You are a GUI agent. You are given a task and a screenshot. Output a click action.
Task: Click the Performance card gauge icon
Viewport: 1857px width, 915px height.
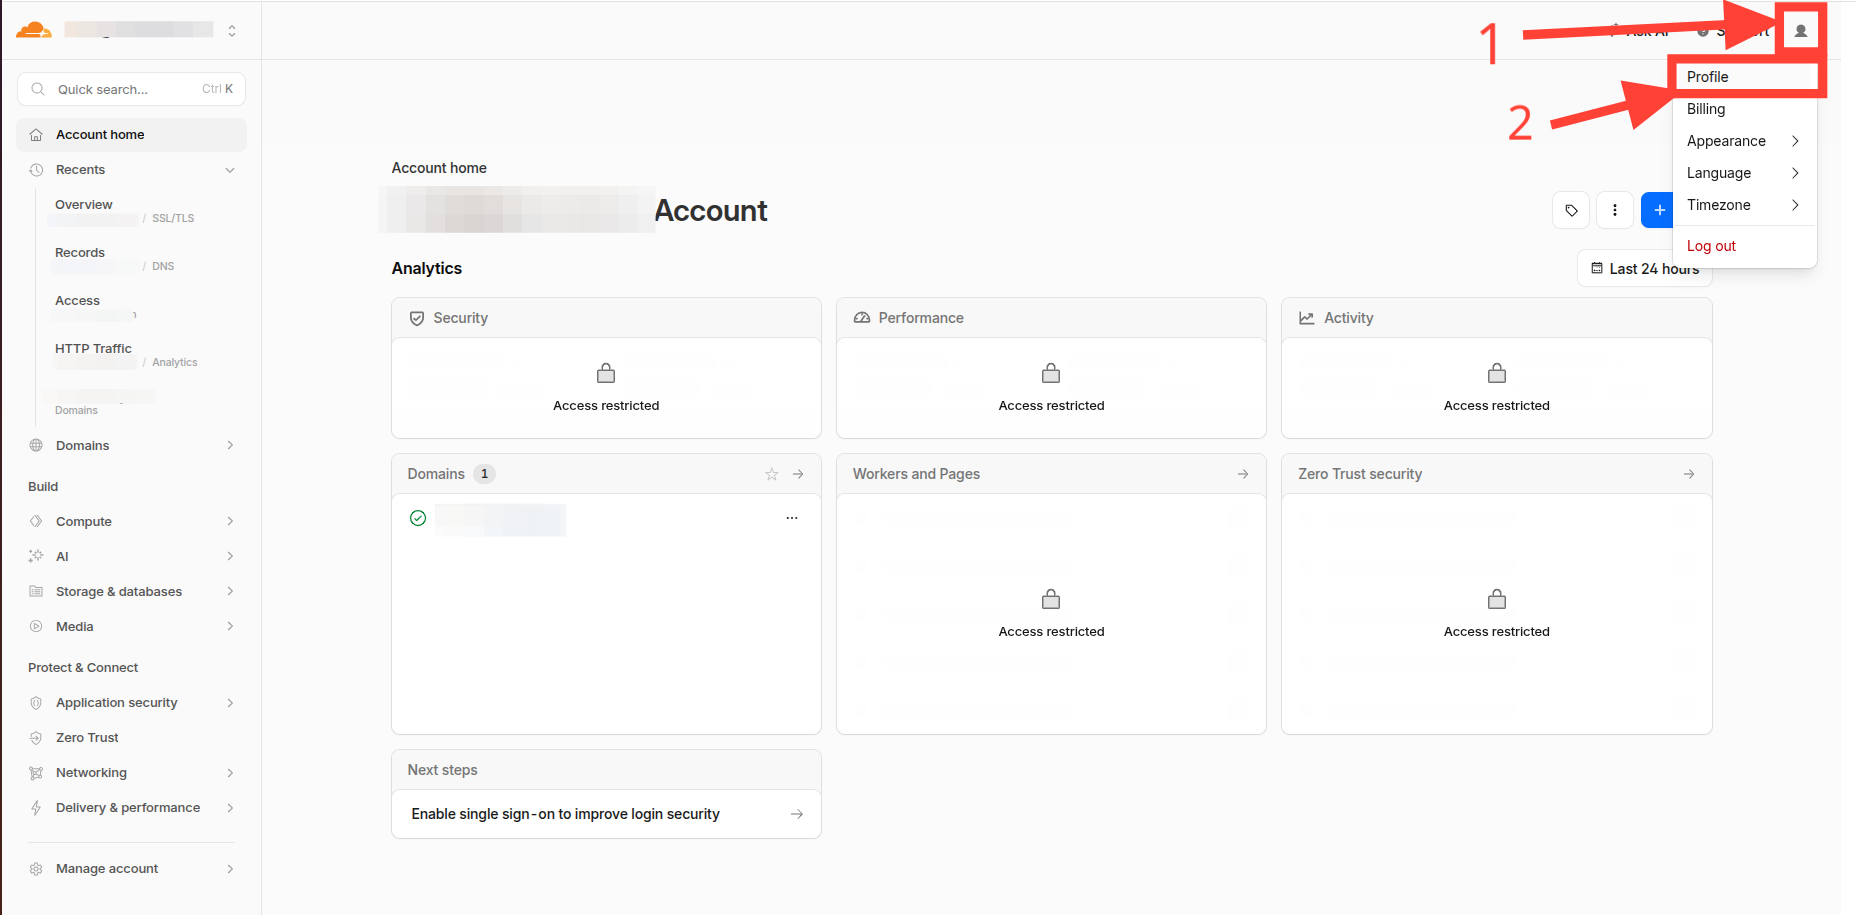point(862,318)
